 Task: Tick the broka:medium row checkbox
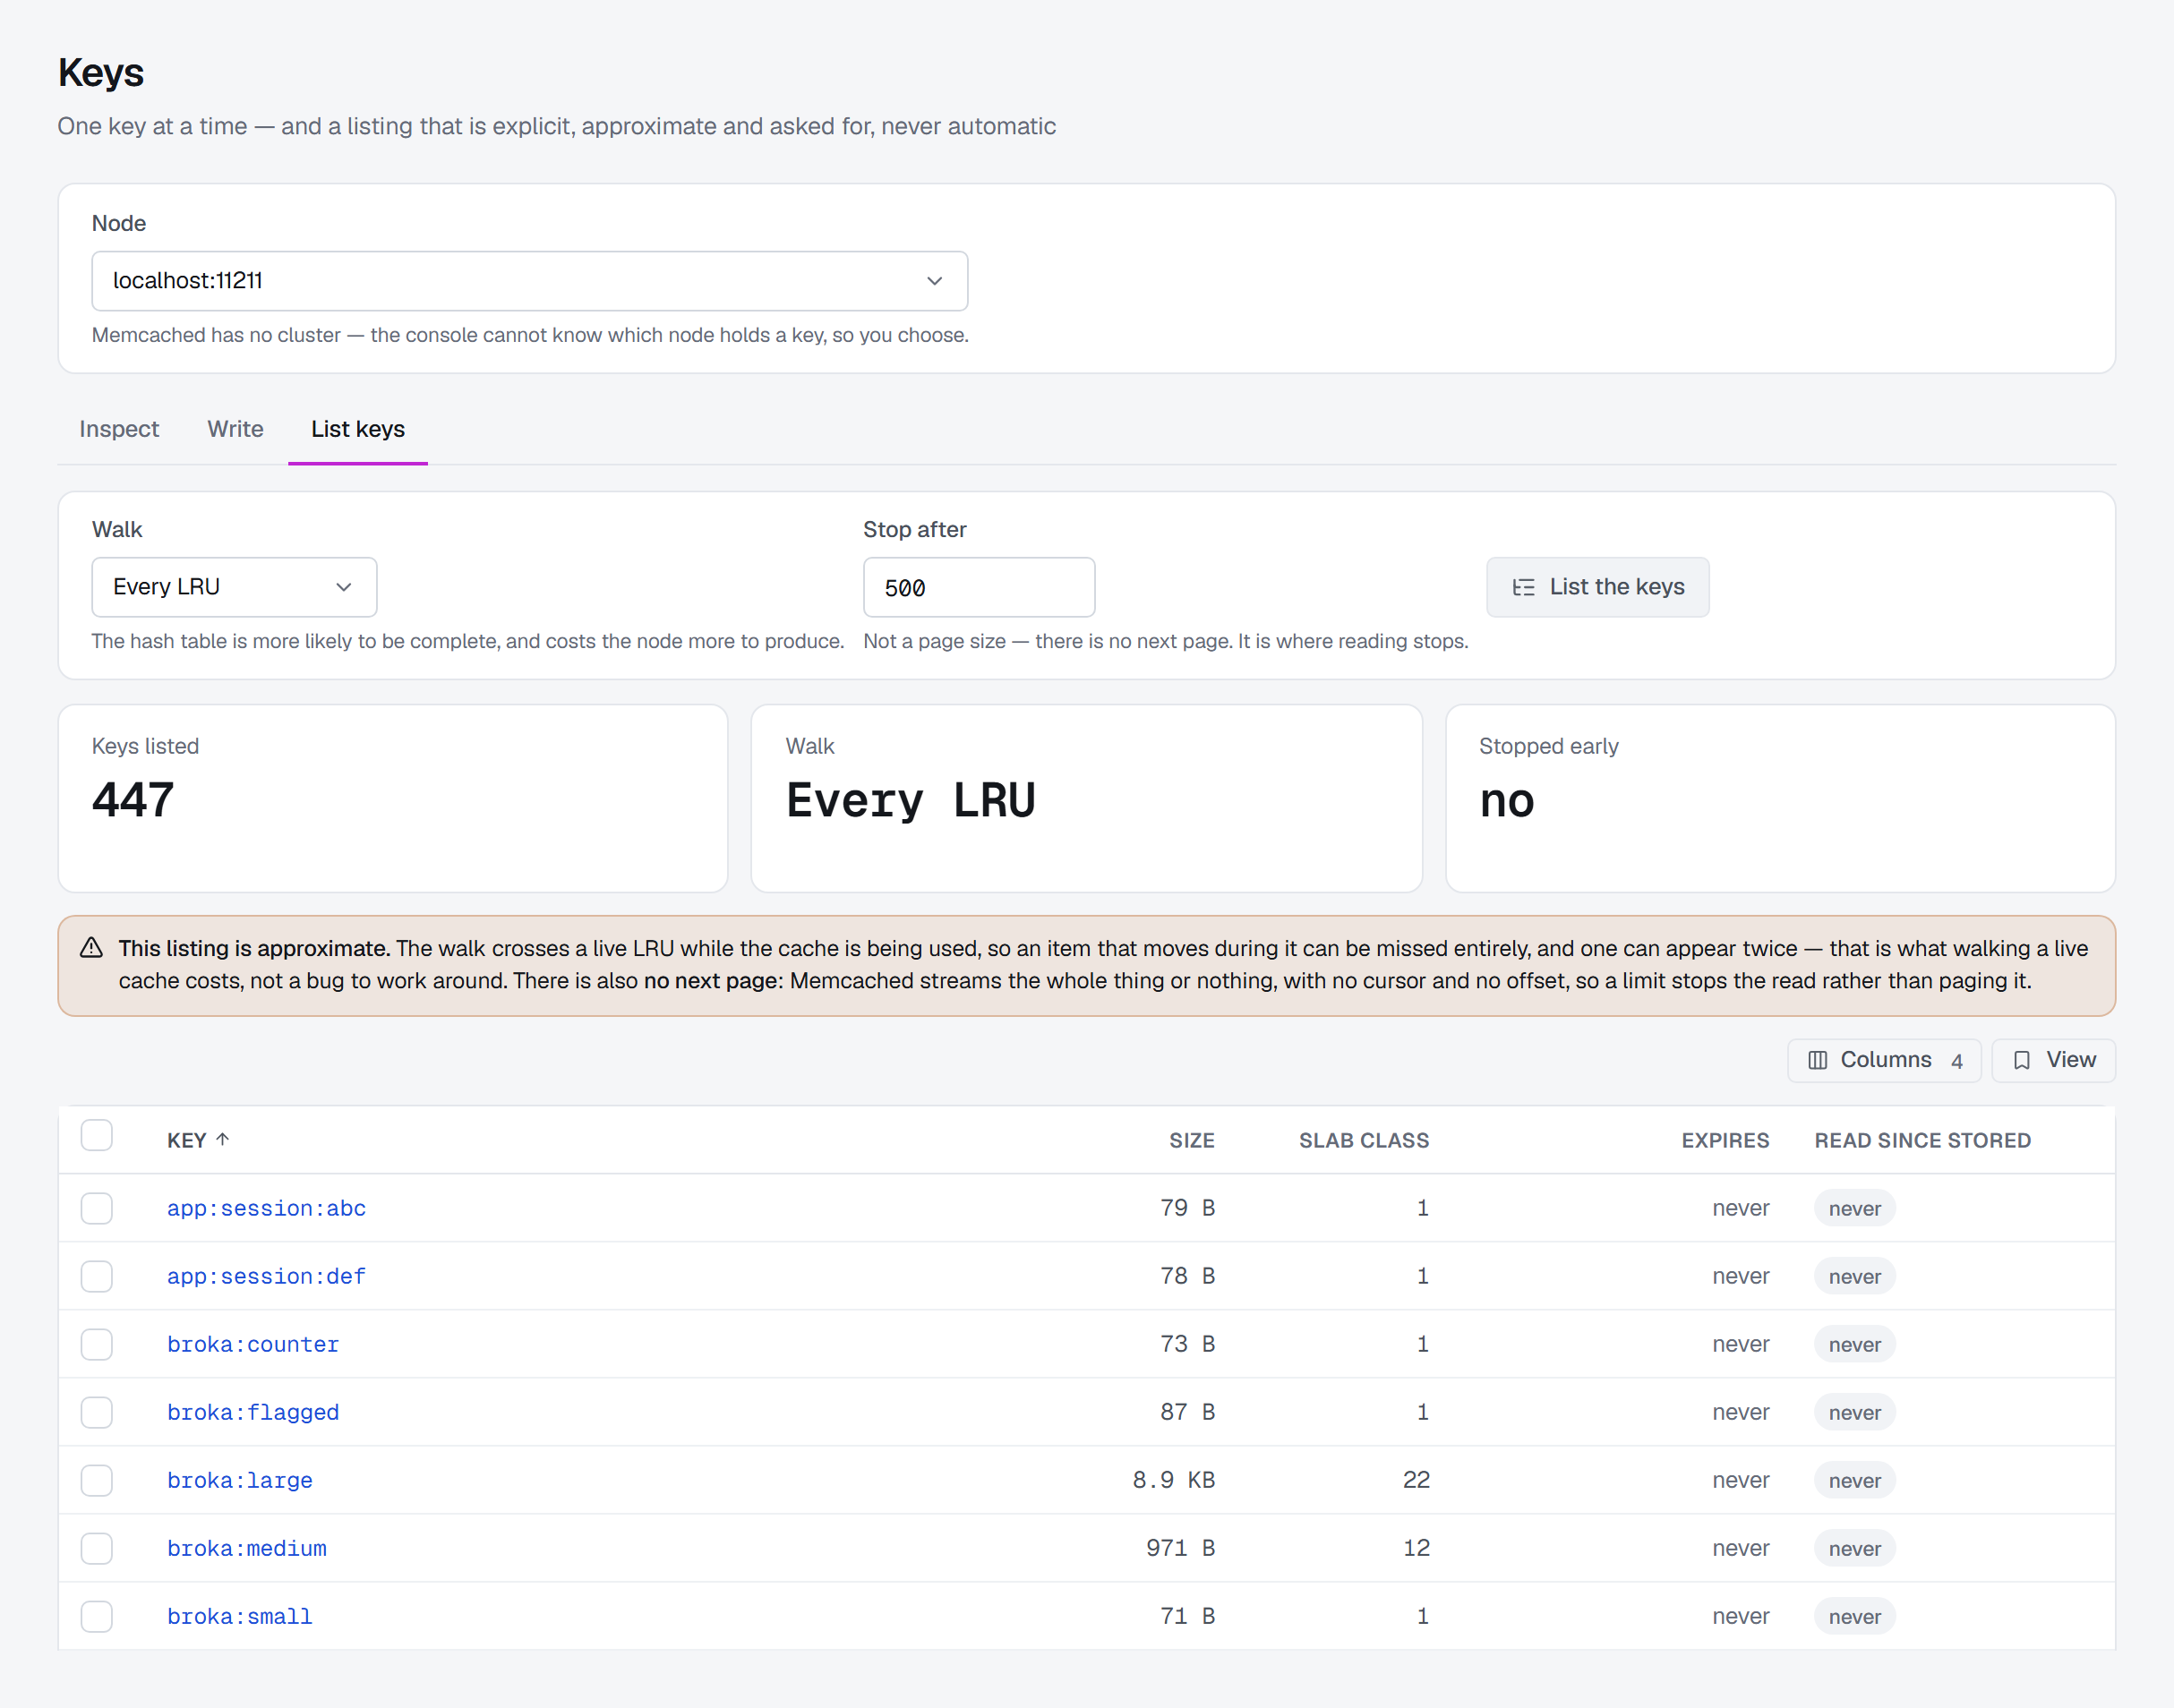97,1548
